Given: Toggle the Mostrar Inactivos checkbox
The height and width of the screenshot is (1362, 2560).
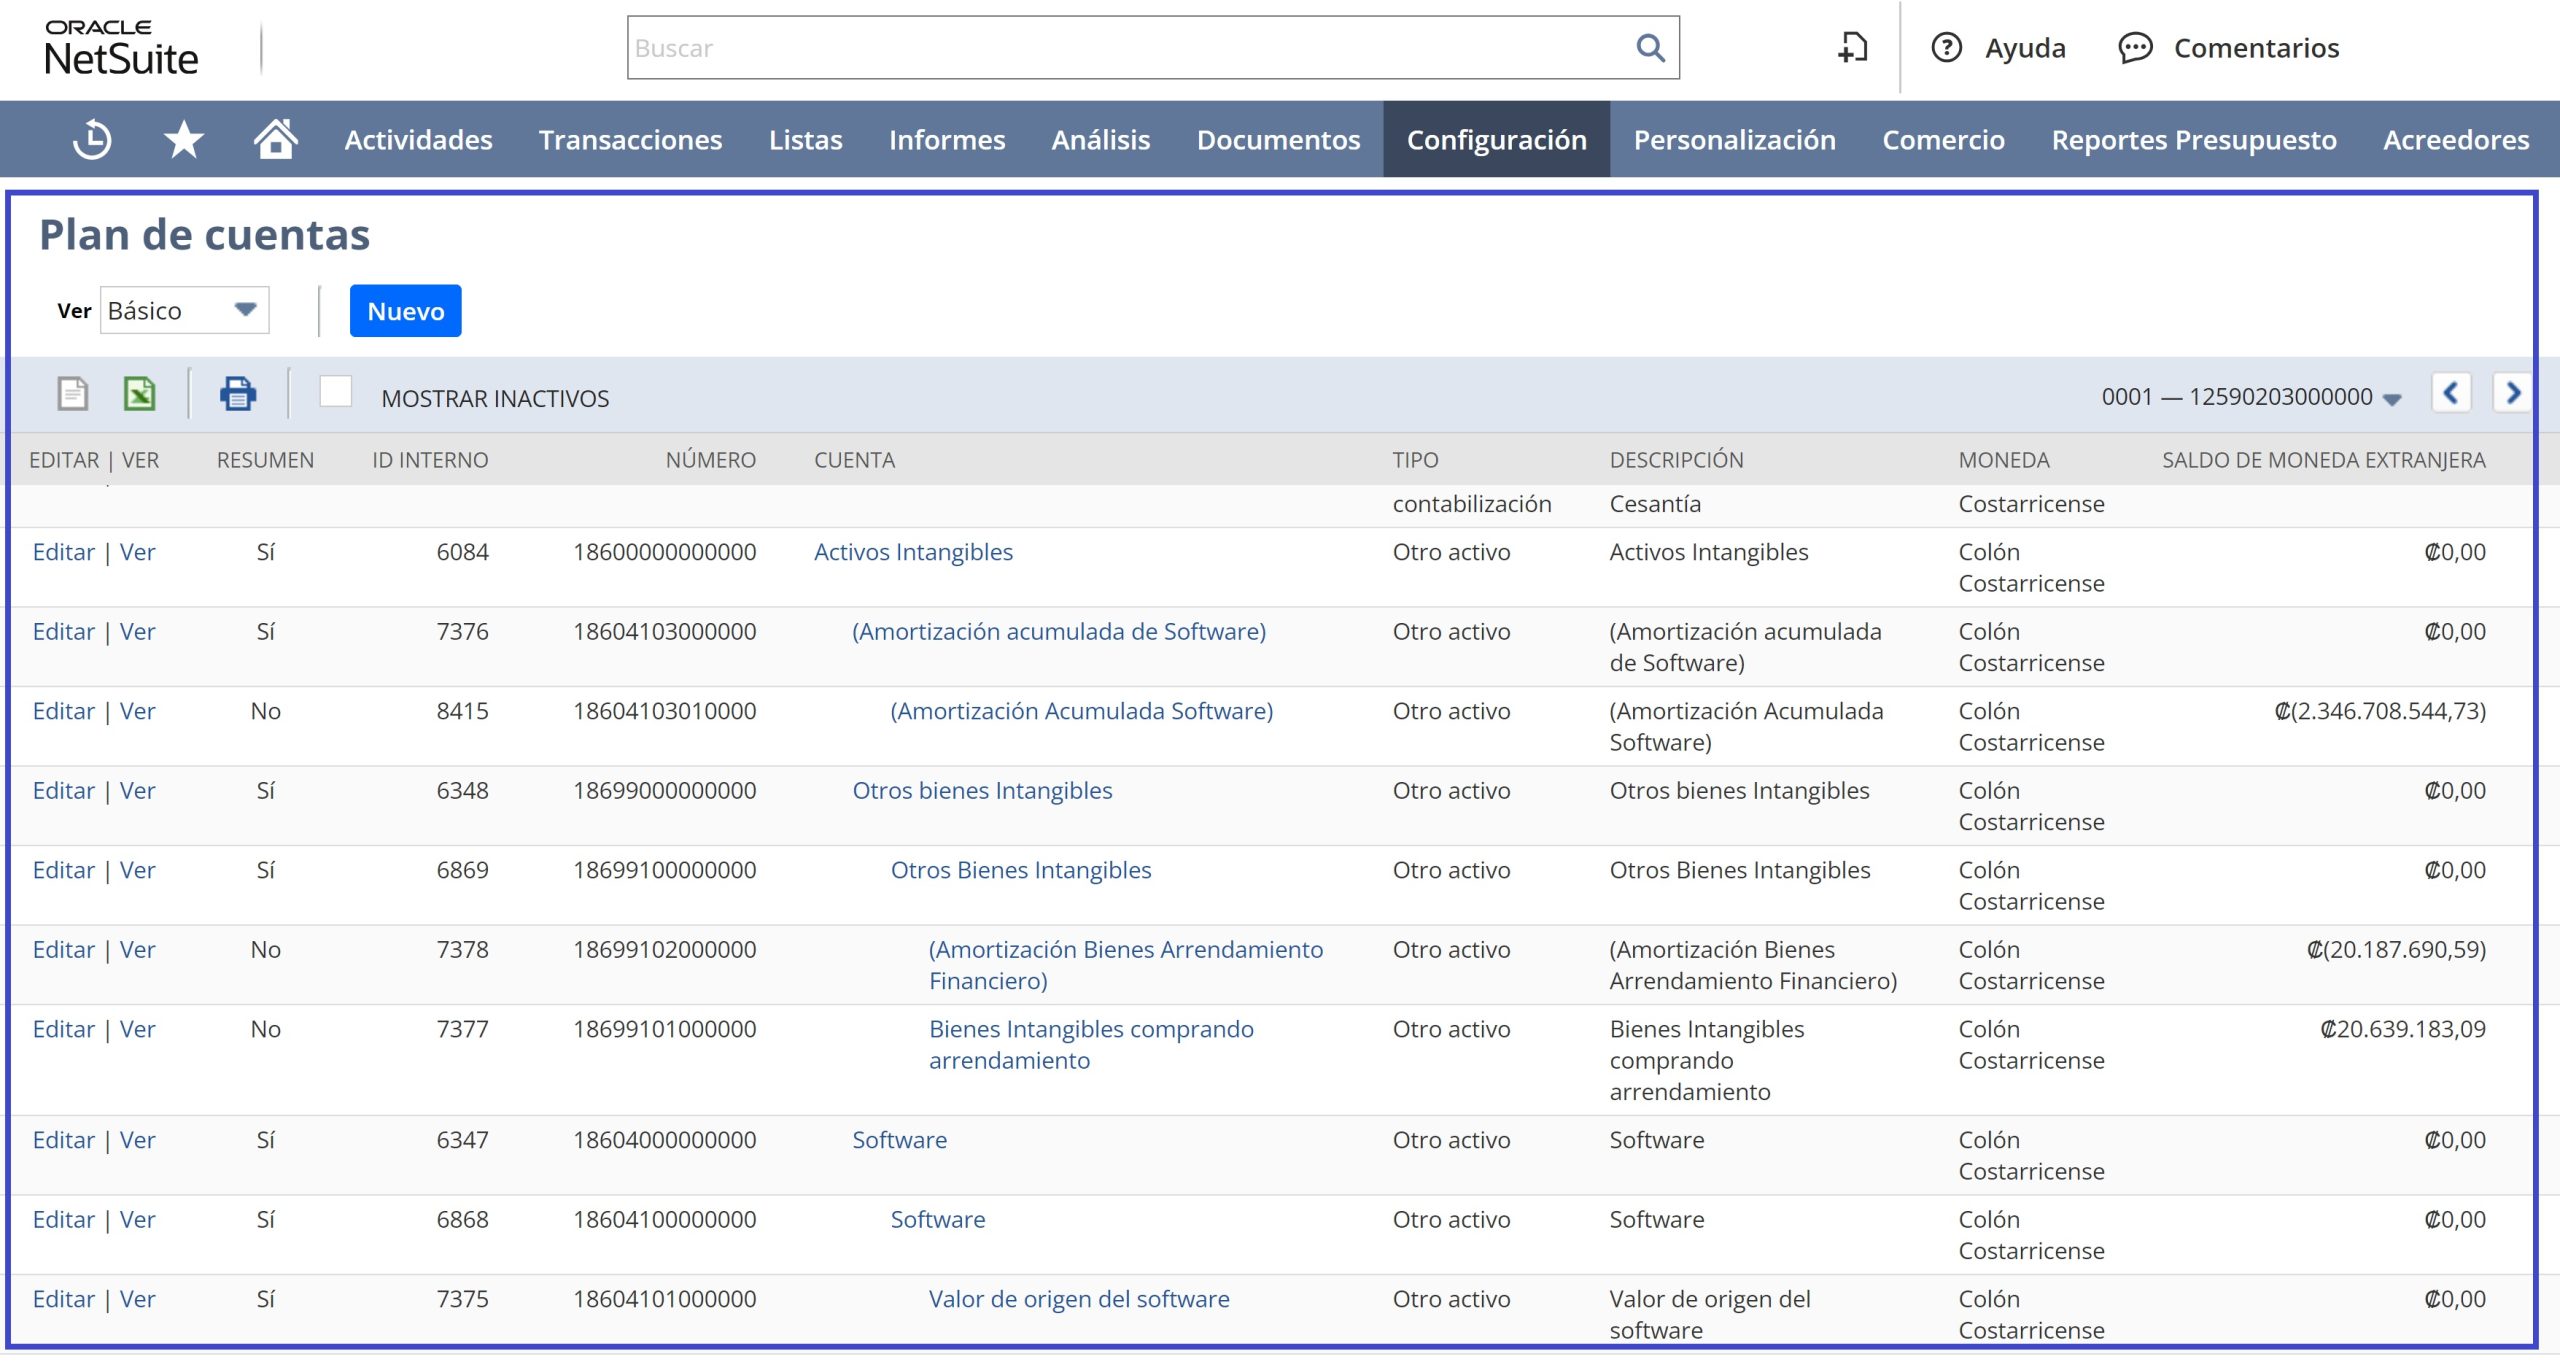Looking at the screenshot, I should [335, 392].
